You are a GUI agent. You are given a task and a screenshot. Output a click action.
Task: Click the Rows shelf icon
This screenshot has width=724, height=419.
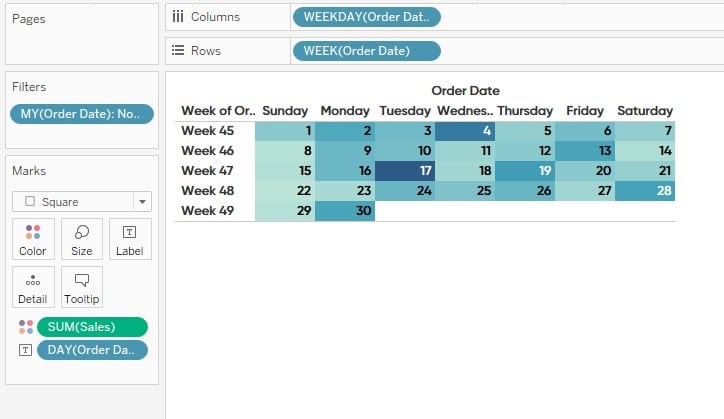[x=178, y=50]
